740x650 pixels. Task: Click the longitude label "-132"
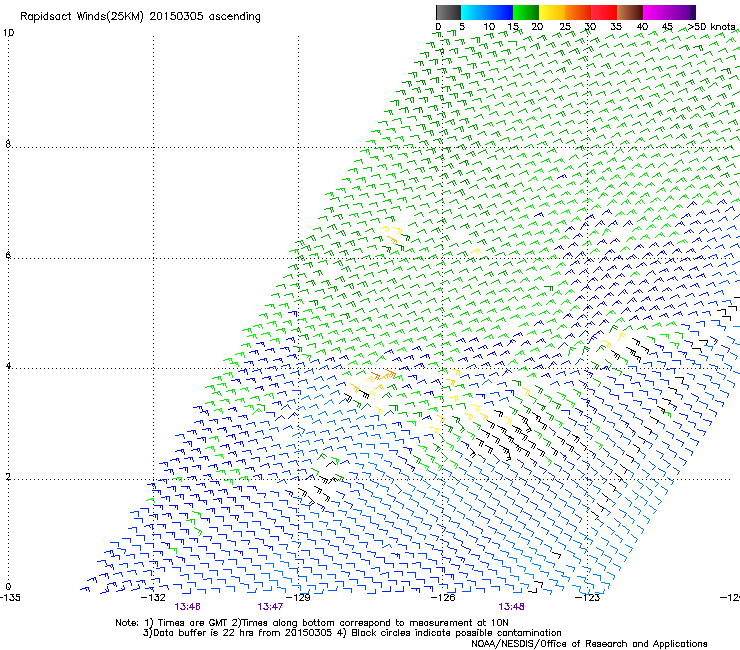(x=153, y=598)
